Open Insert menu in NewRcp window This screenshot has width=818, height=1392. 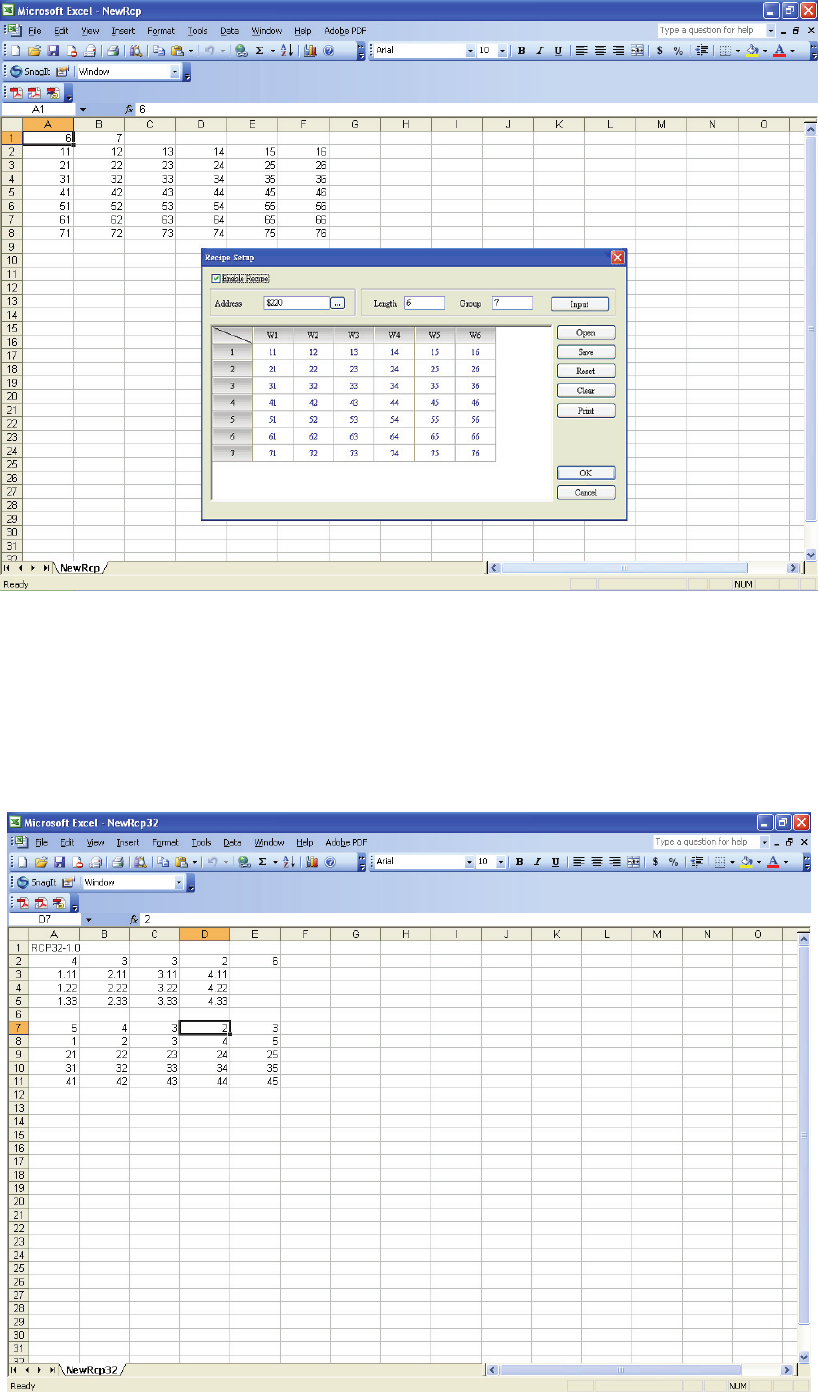(124, 31)
